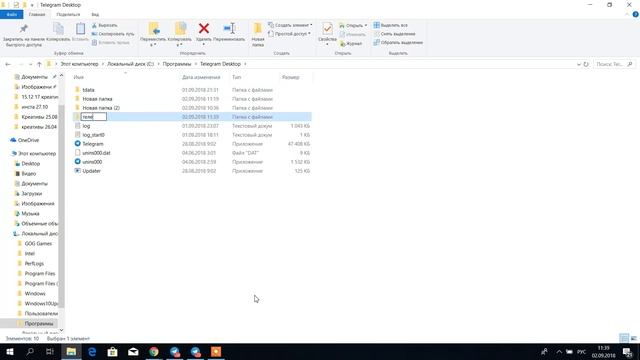This screenshot has height=360, width=640.
Task: Click the Переместить в move-to icon
Action: (x=153, y=29)
